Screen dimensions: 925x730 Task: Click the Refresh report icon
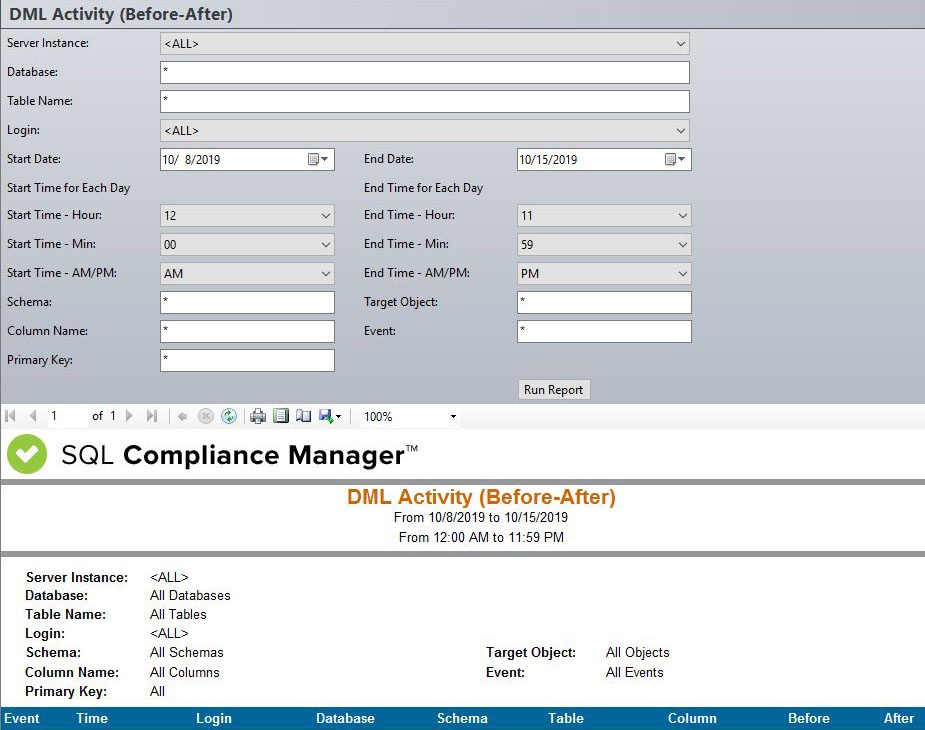tap(229, 416)
